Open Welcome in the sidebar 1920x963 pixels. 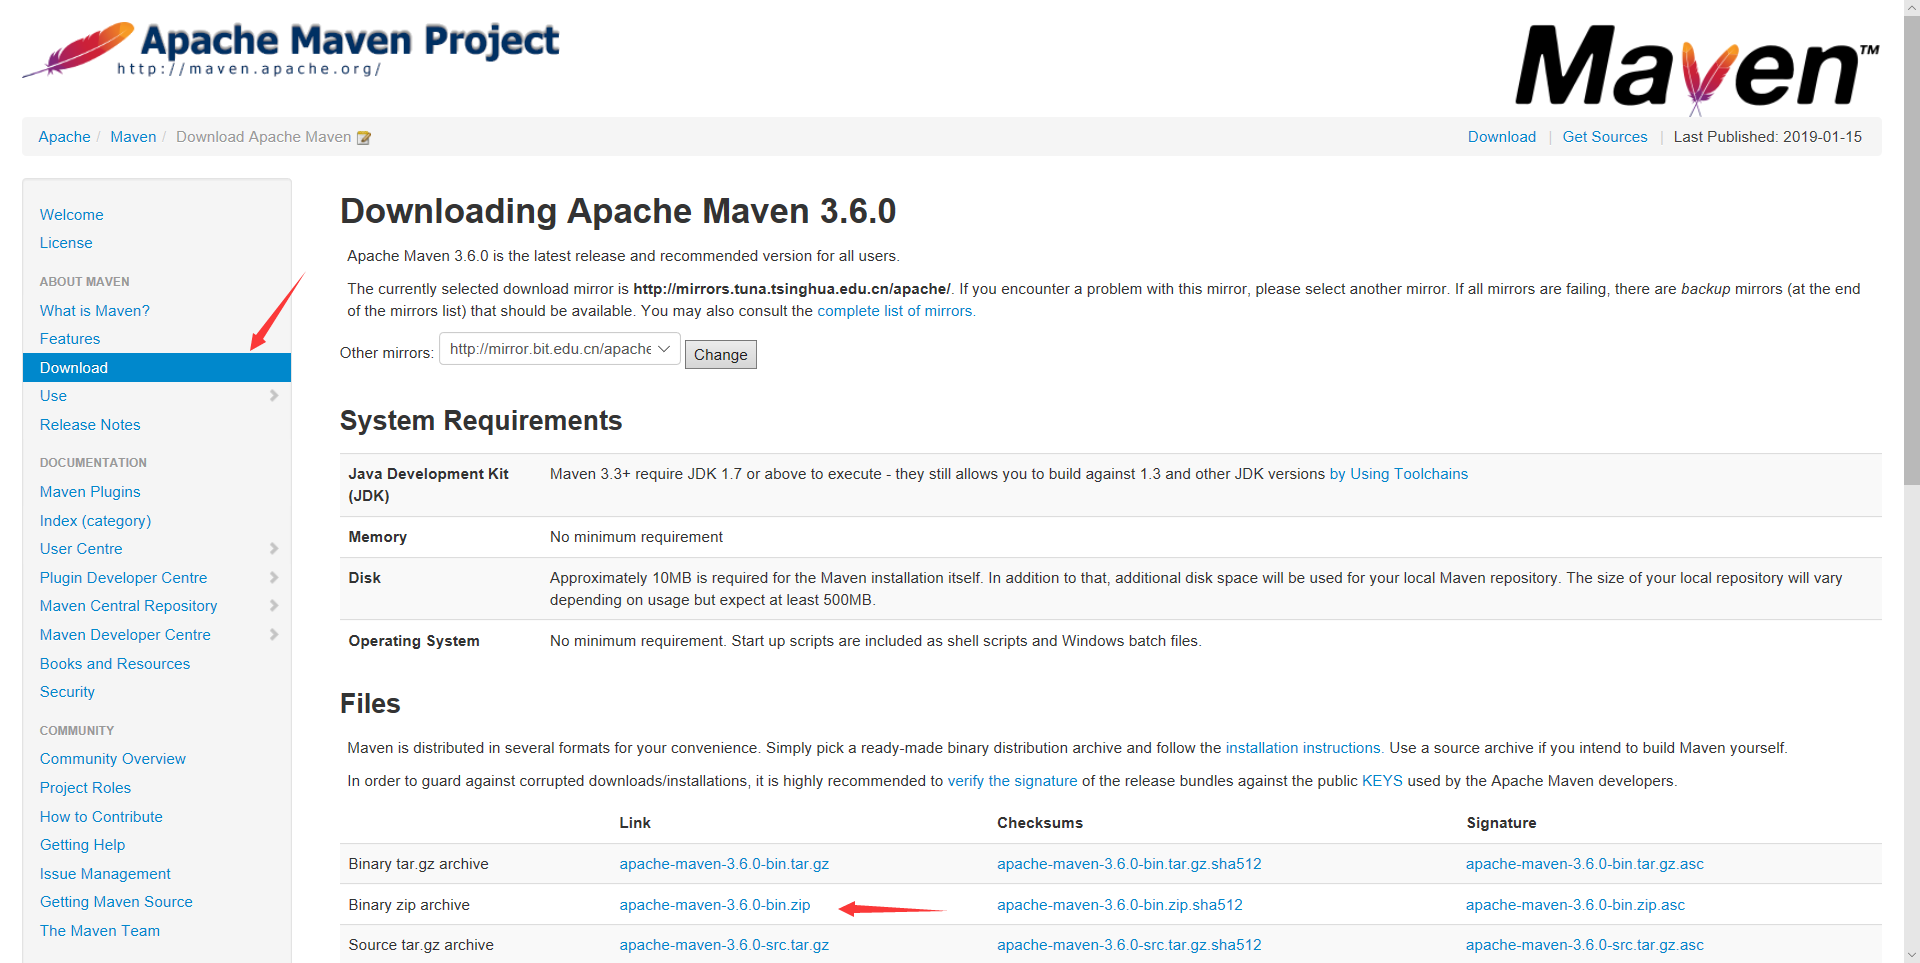coord(72,215)
